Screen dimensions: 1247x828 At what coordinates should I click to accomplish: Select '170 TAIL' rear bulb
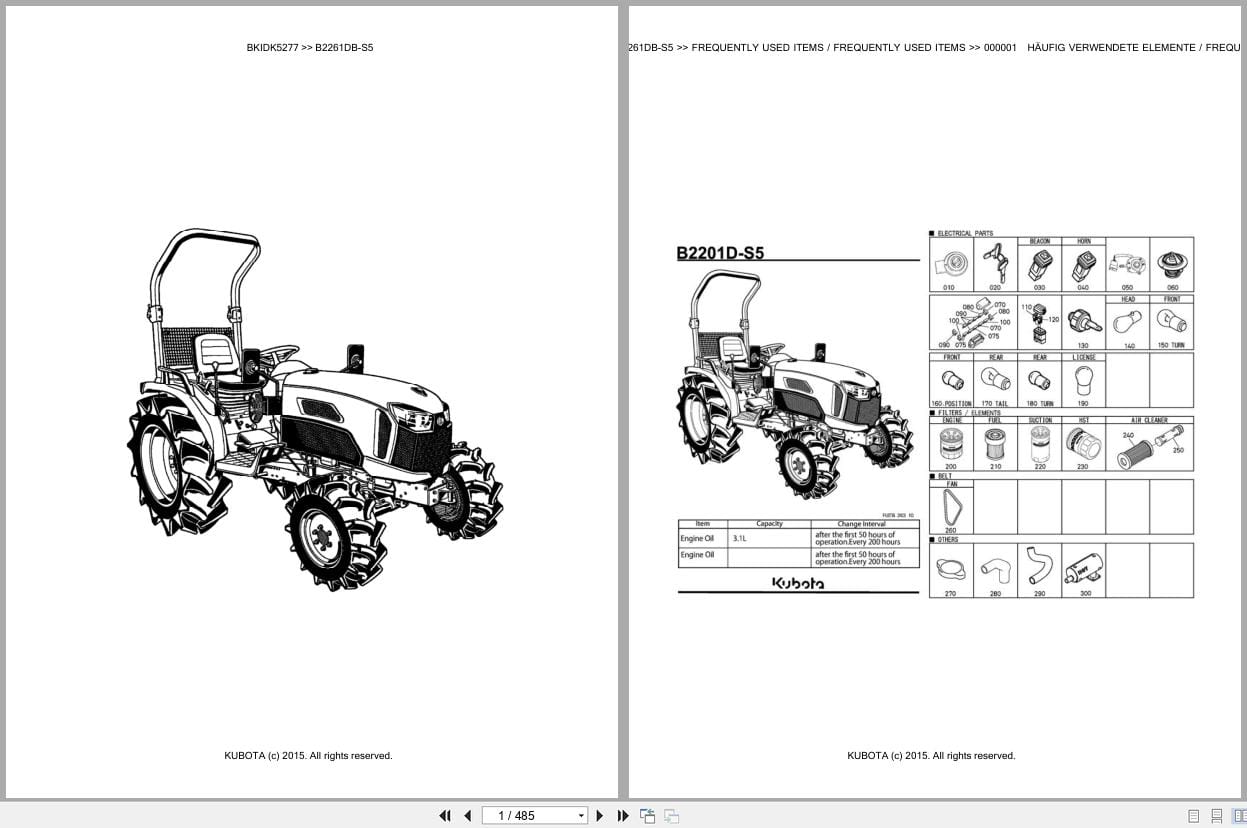pos(995,381)
